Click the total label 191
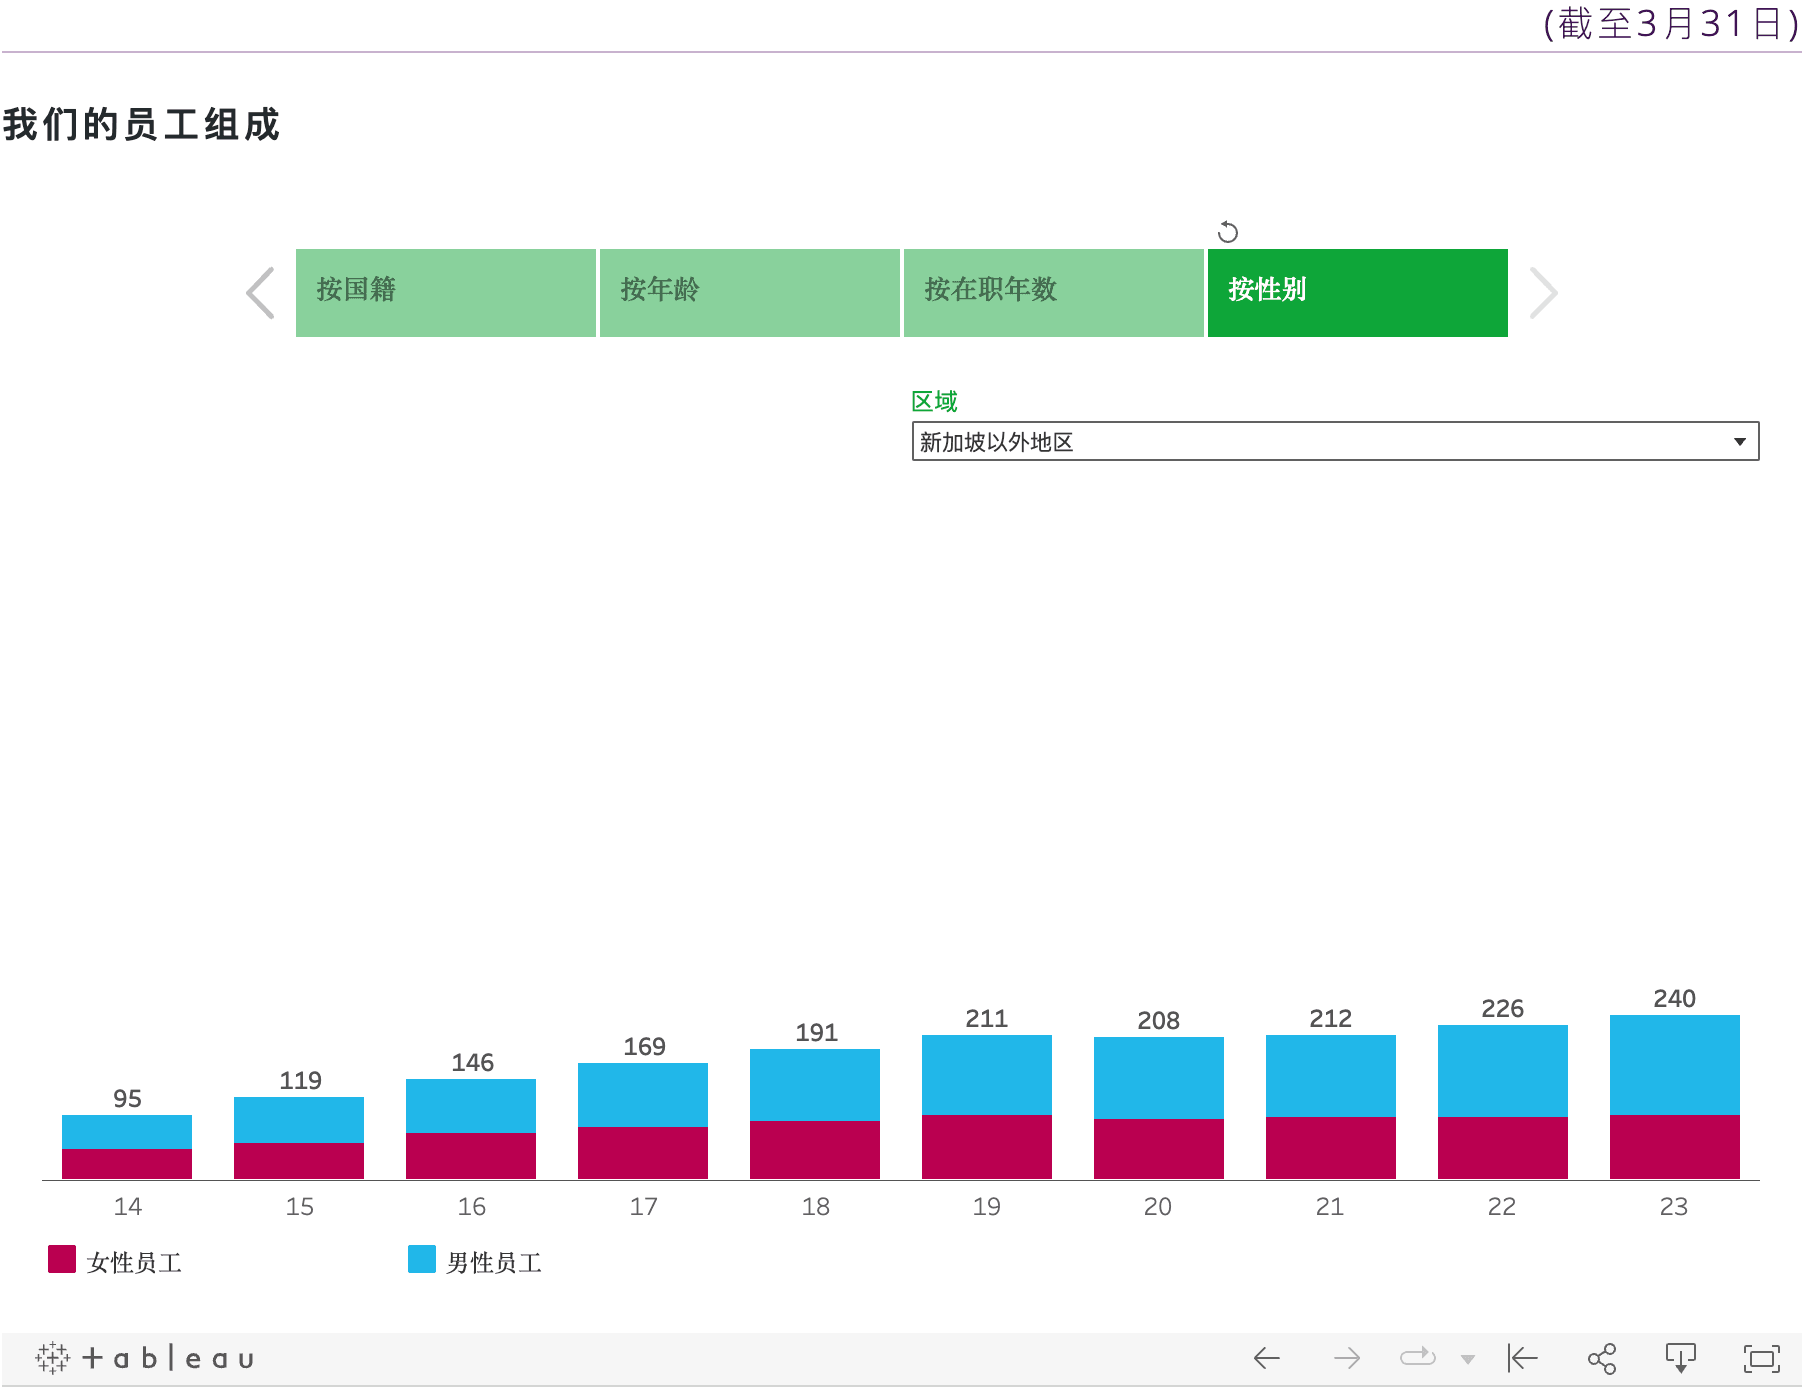The height and width of the screenshot is (1392, 1804). 816,1032
